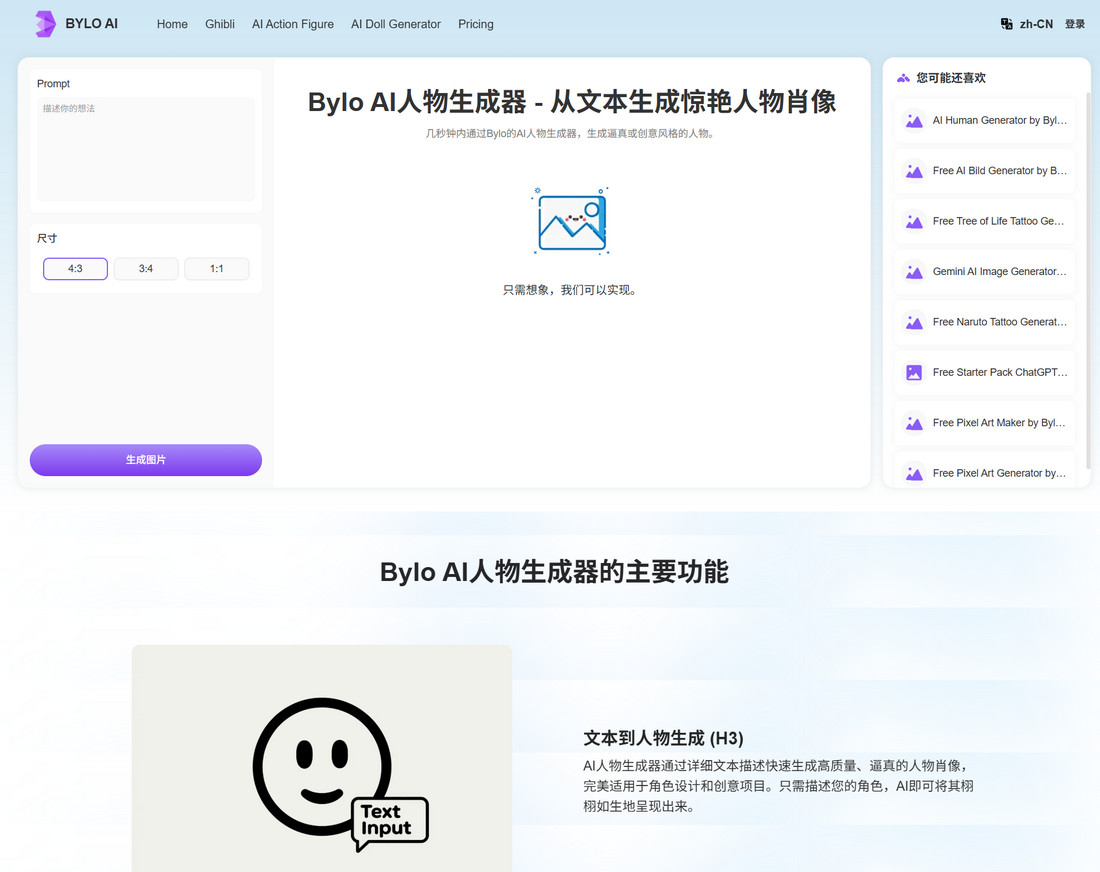Click the Prompt label
1100x872 pixels.
click(53, 84)
